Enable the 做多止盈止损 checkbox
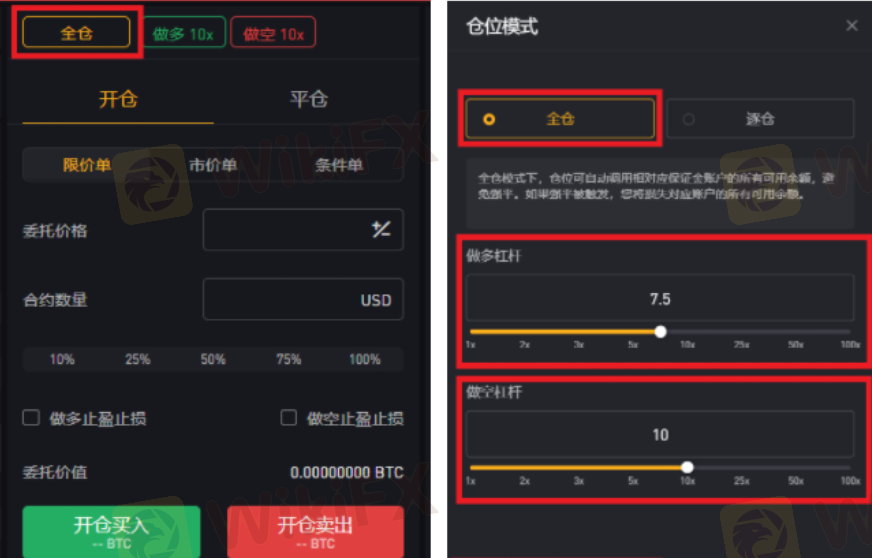 pyautogui.click(x=31, y=418)
